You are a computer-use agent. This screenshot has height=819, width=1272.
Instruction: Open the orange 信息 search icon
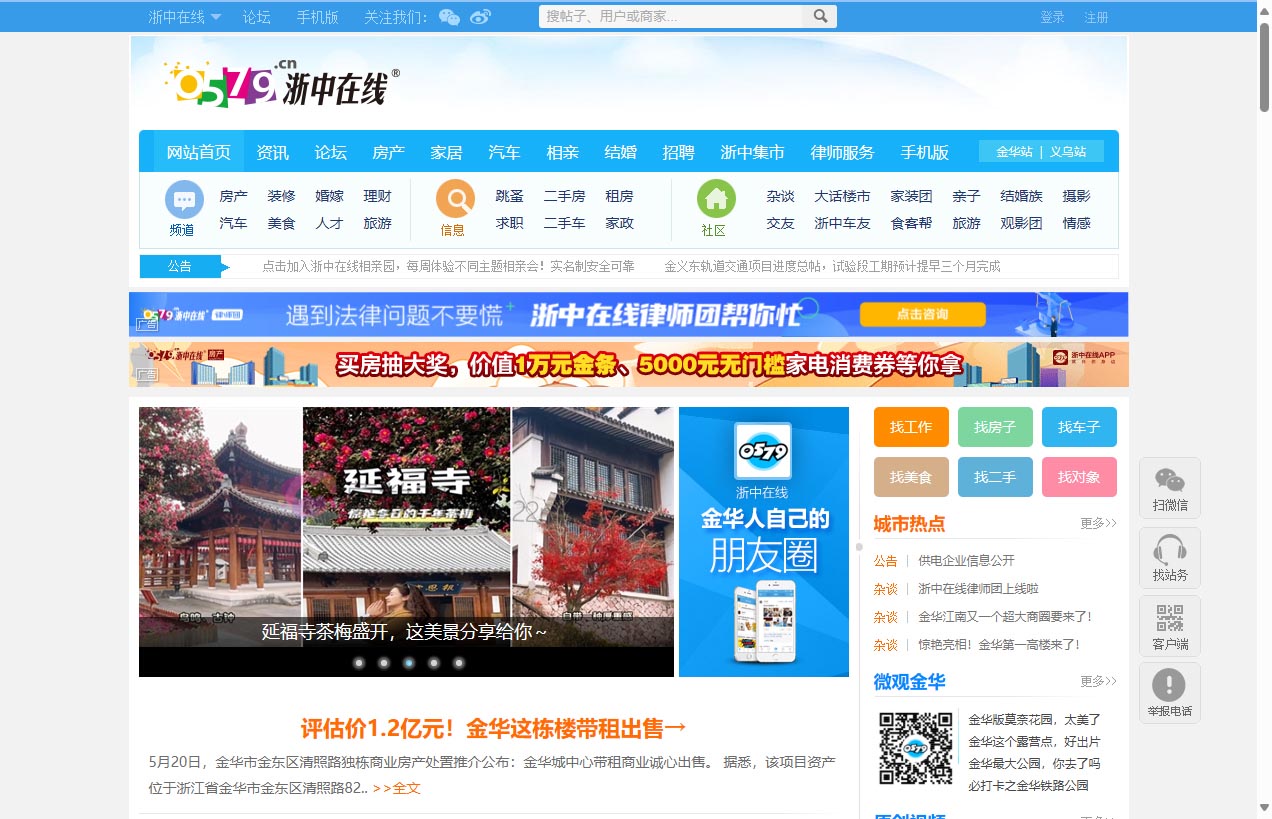pos(455,200)
